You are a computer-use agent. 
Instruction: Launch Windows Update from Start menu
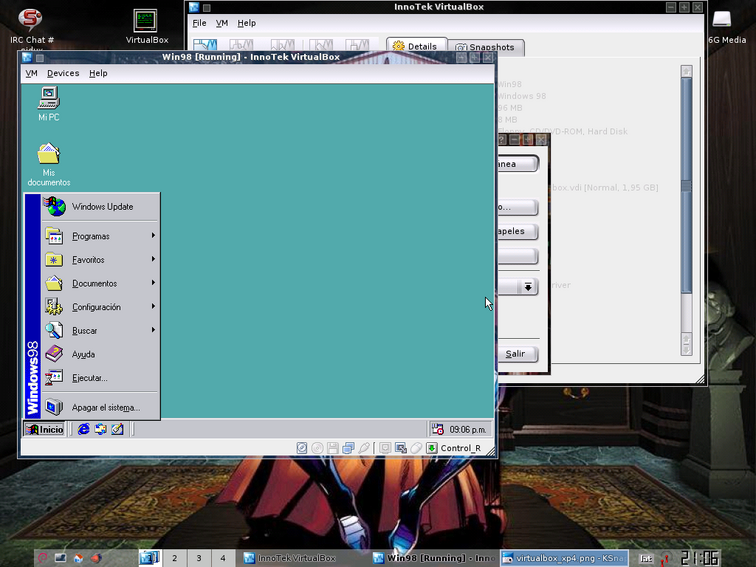pos(101,206)
